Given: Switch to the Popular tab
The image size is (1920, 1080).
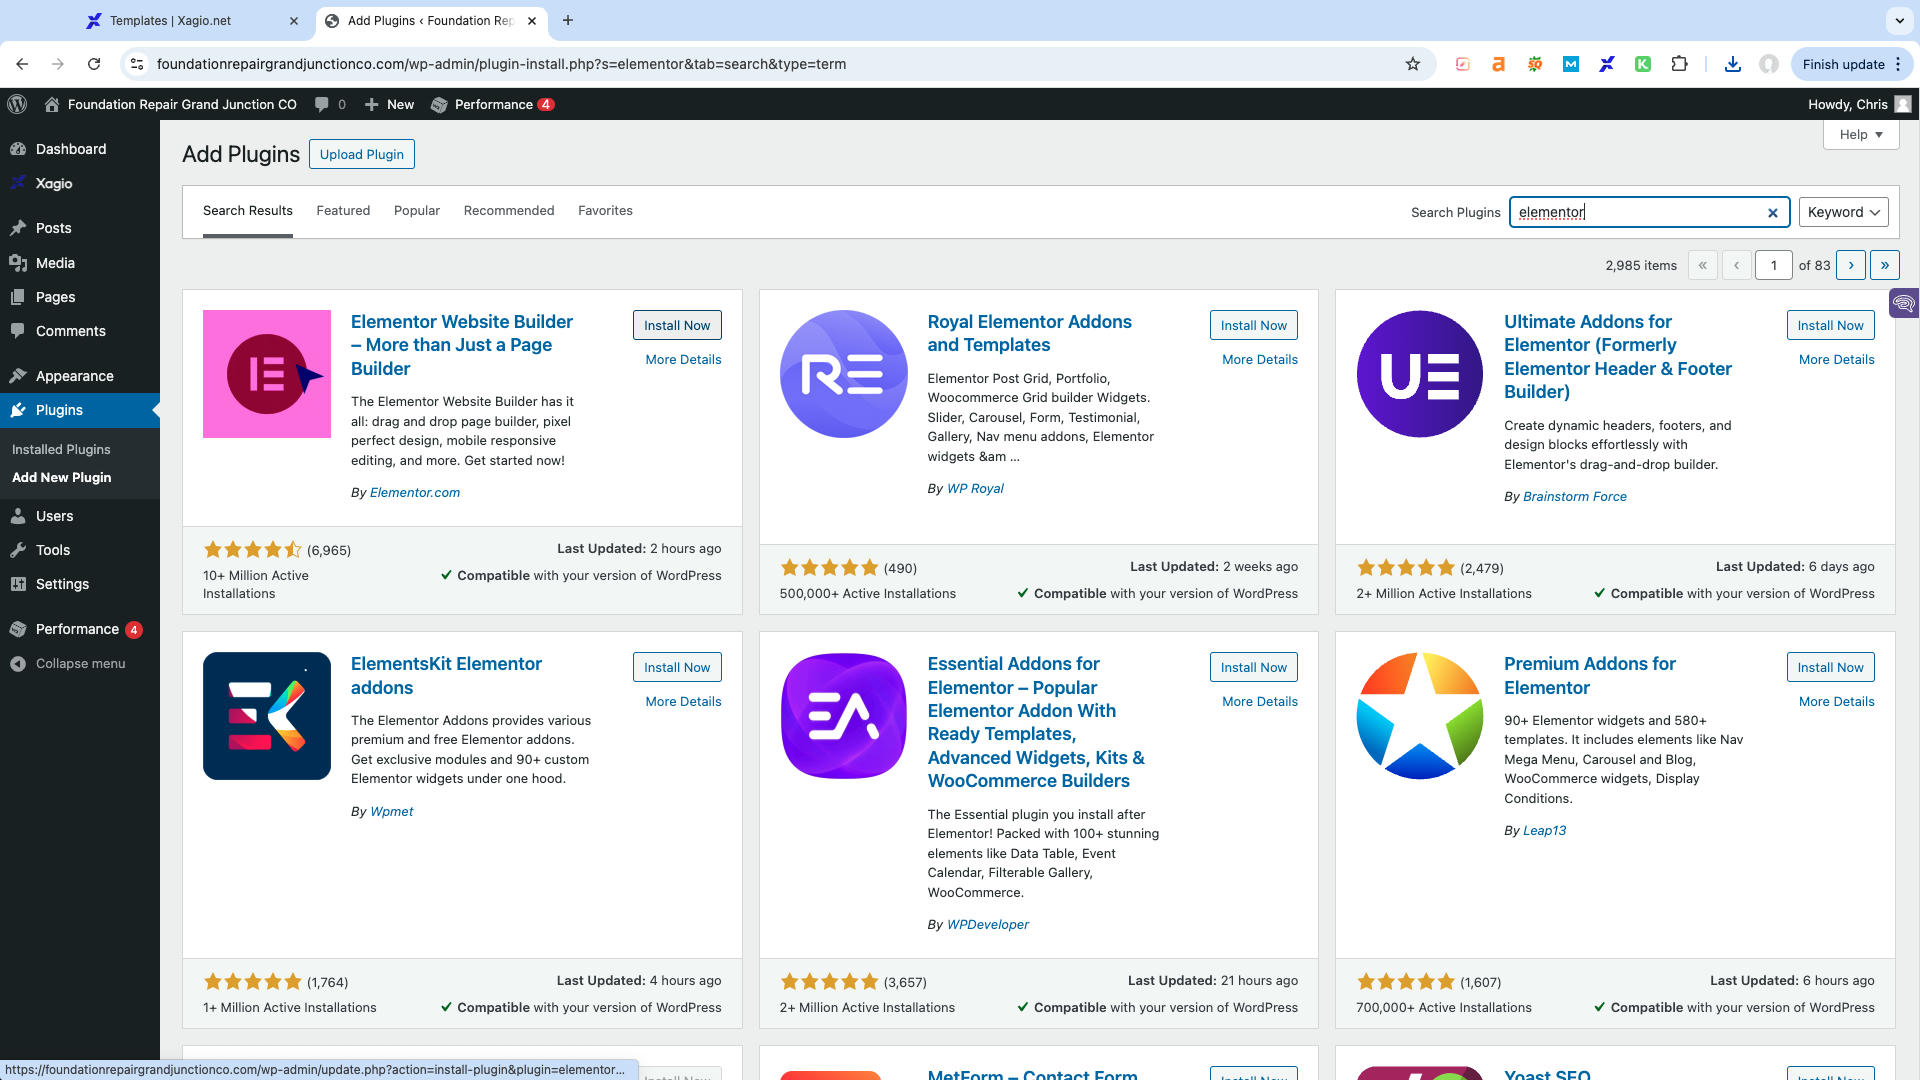Looking at the screenshot, I should (417, 211).
